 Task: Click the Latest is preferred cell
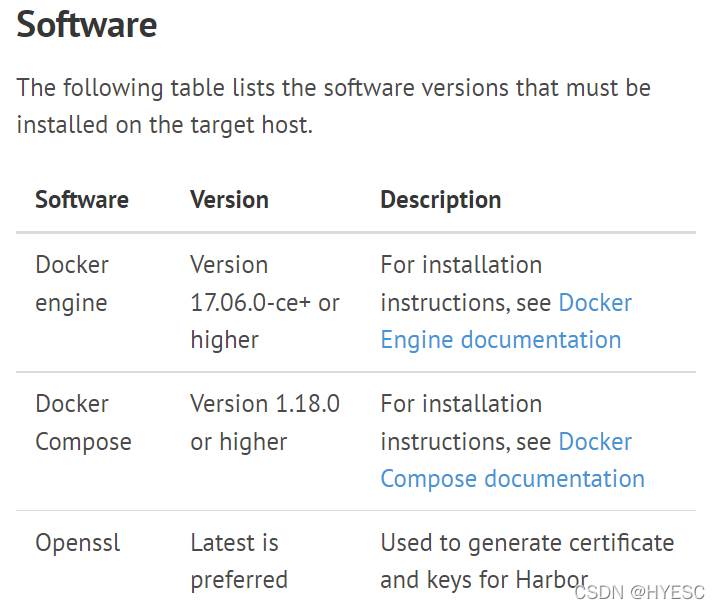(x=239, y=561)
